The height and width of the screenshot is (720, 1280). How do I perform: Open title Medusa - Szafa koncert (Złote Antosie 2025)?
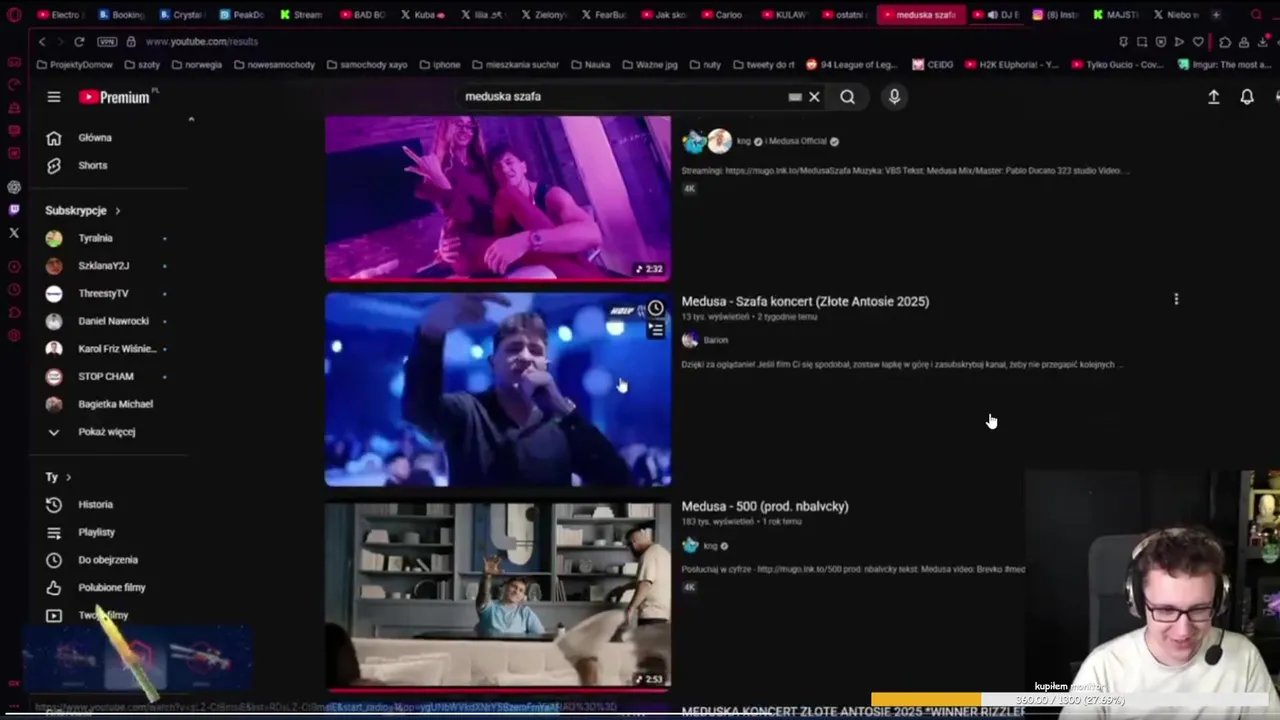(x=805, y=301)
